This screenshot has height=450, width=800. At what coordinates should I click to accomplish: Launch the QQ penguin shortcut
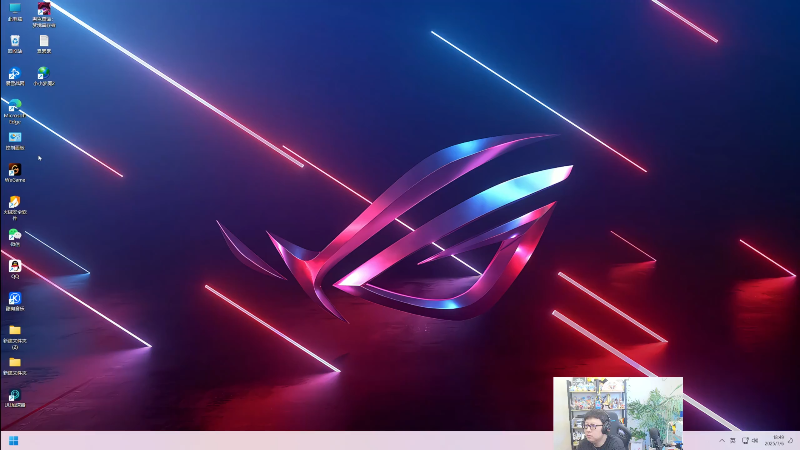click(15, 269)
